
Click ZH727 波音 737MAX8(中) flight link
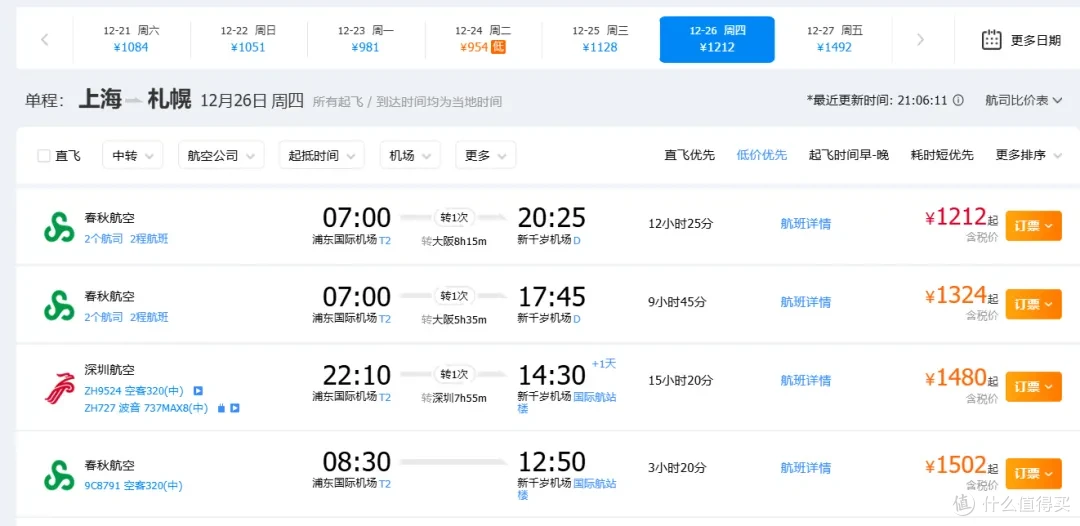146,408
